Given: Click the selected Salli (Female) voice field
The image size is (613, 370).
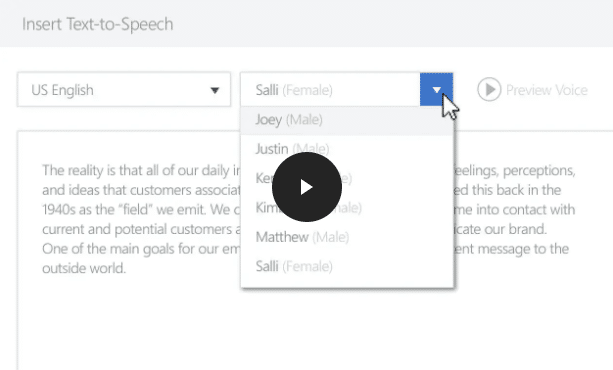Looking at the screenshot, I should (x=330, y=90).
